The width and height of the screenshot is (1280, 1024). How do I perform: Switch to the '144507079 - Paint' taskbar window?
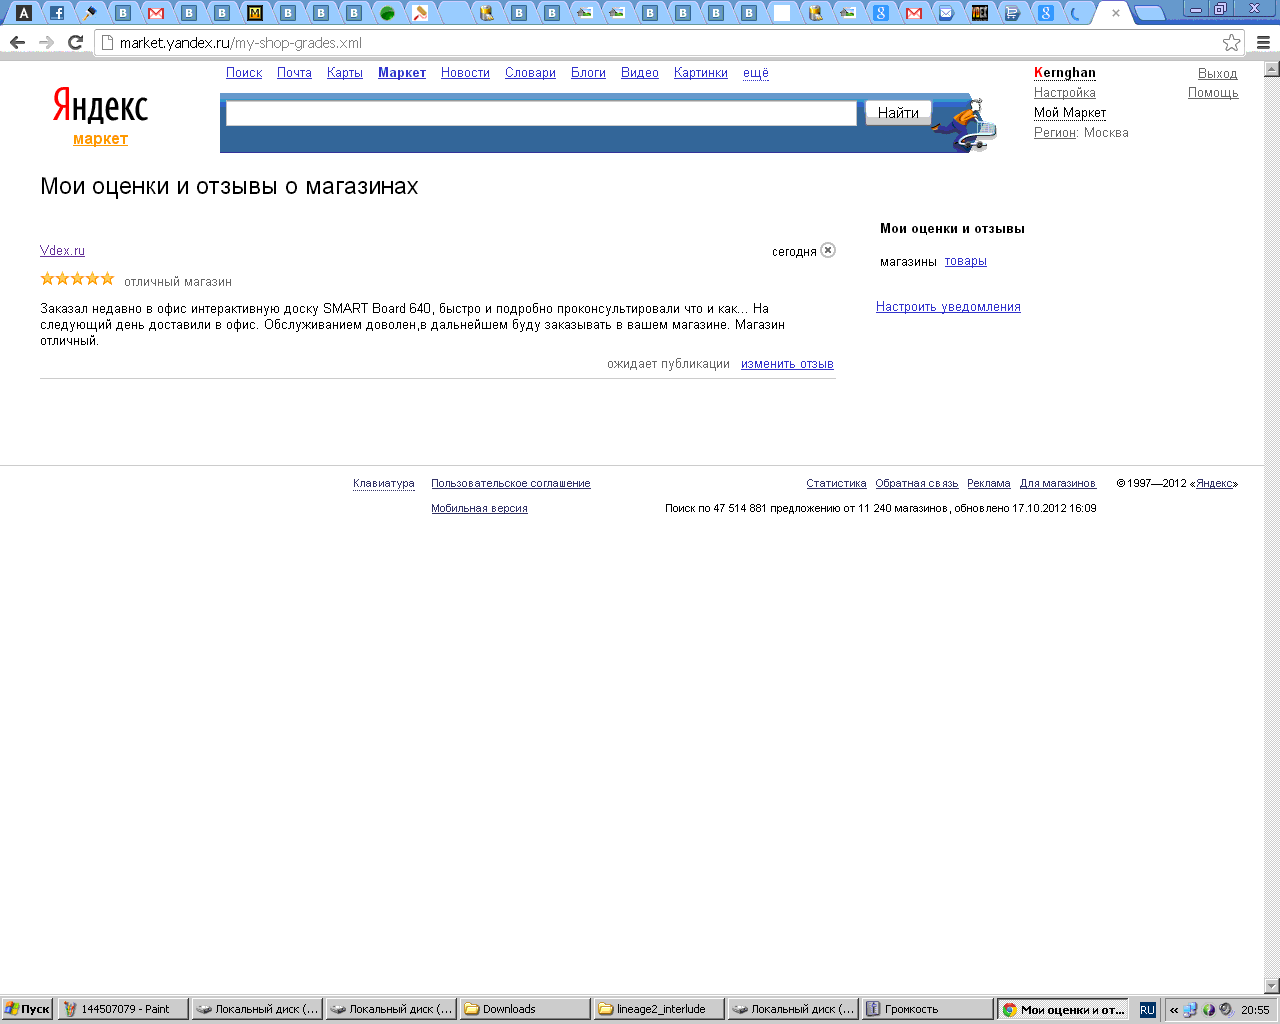pos(123,1009)
